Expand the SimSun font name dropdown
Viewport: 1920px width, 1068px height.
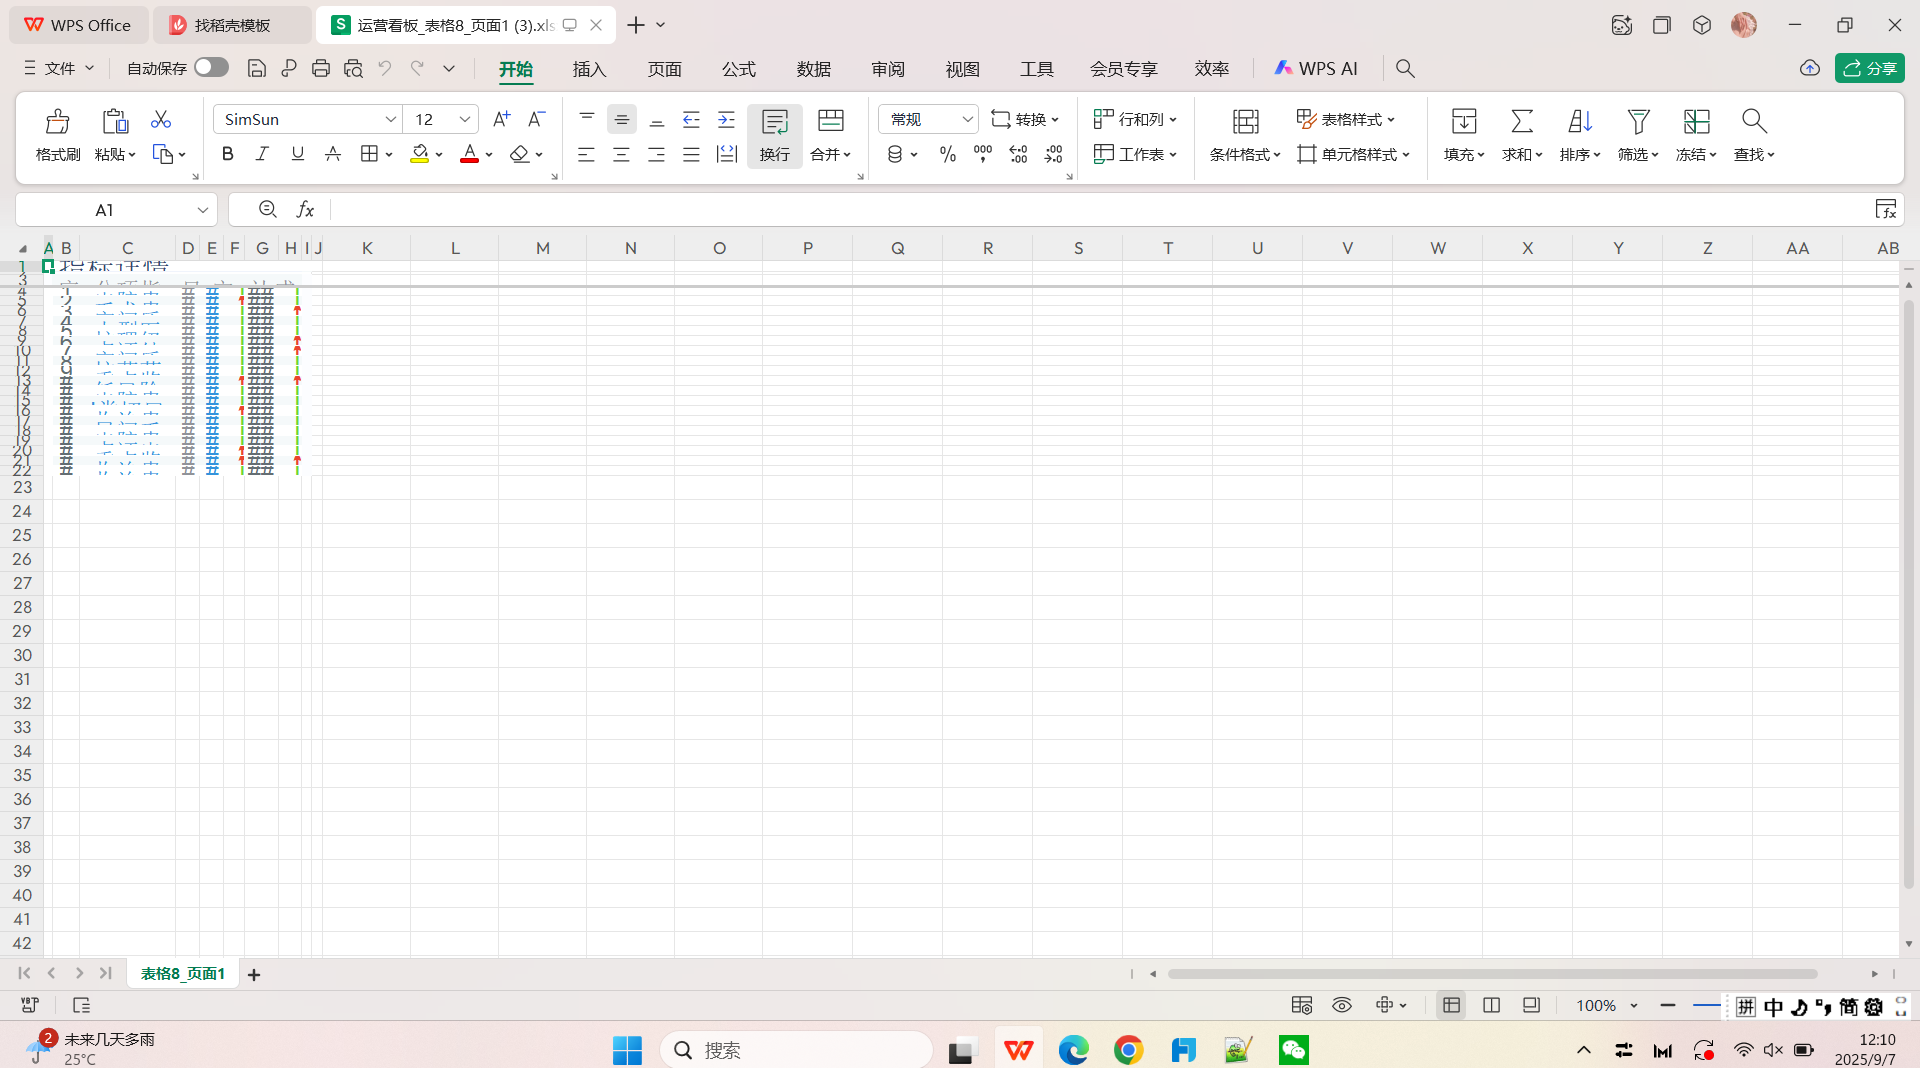point(390,119)
